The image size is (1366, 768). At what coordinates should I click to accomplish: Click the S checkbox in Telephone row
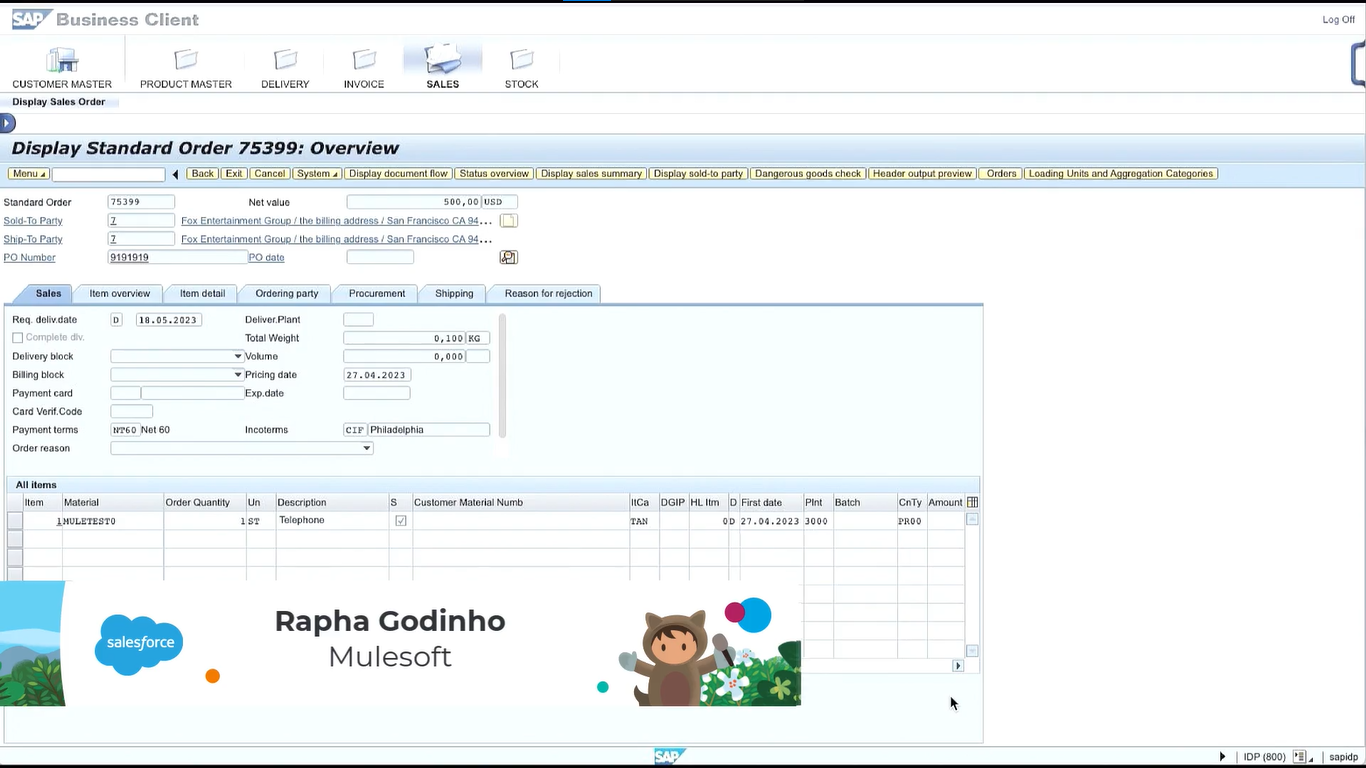point(401,521)
